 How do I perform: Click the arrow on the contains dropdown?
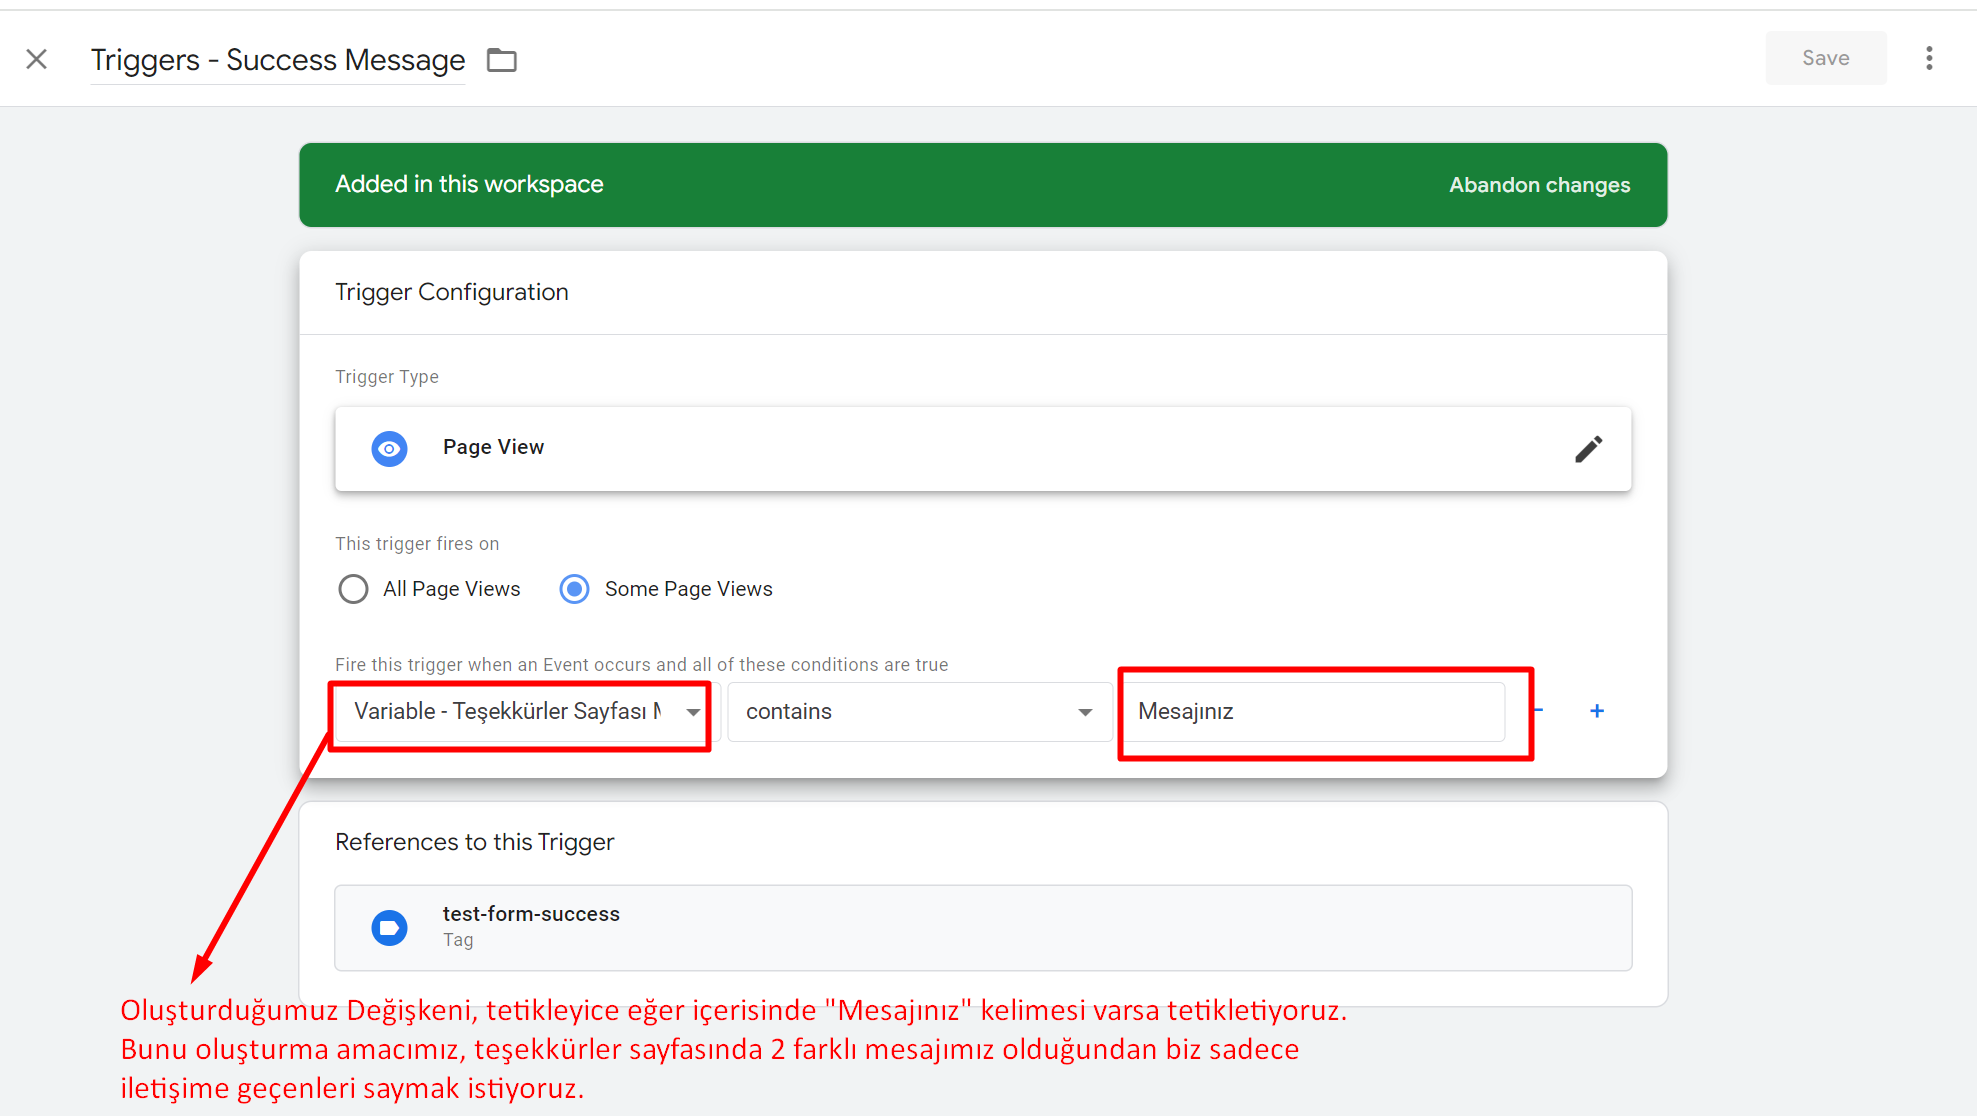coord(1085,712)
